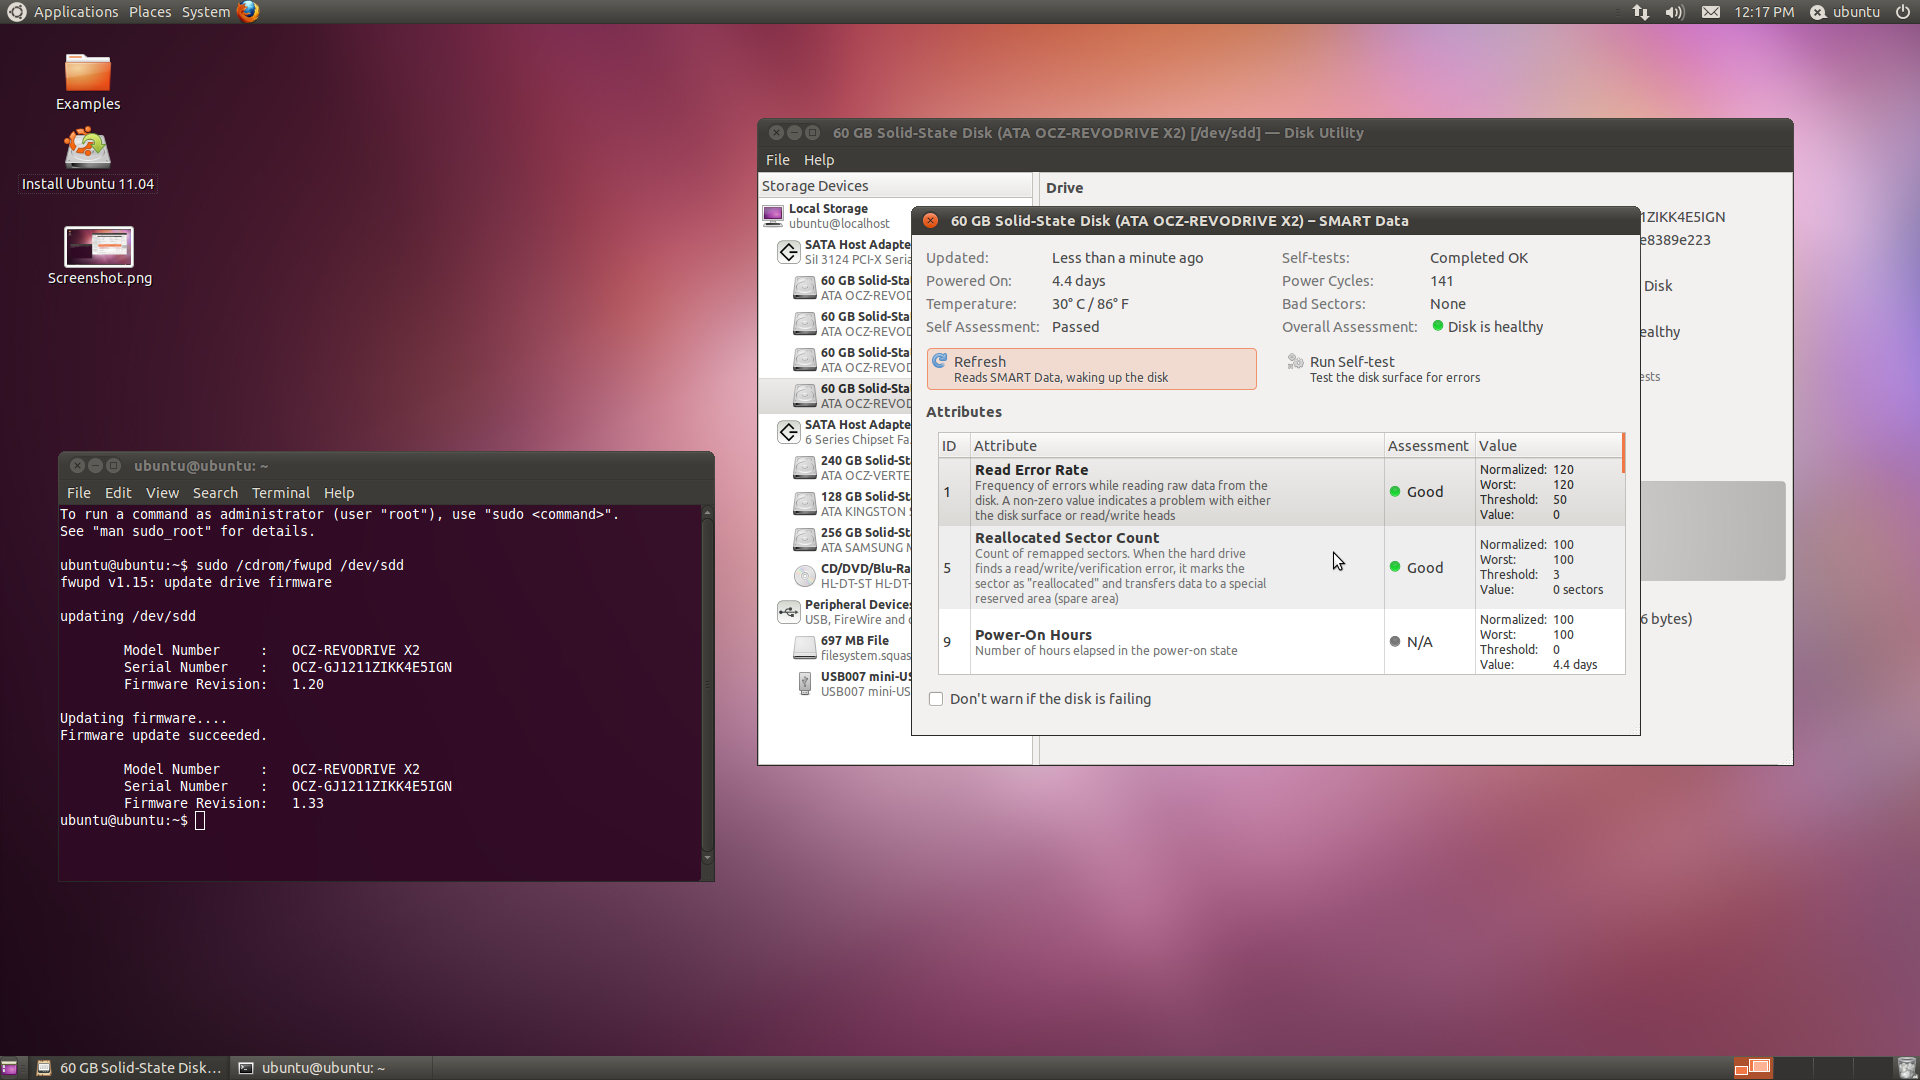Open the Applications menu

click(76, 12)
